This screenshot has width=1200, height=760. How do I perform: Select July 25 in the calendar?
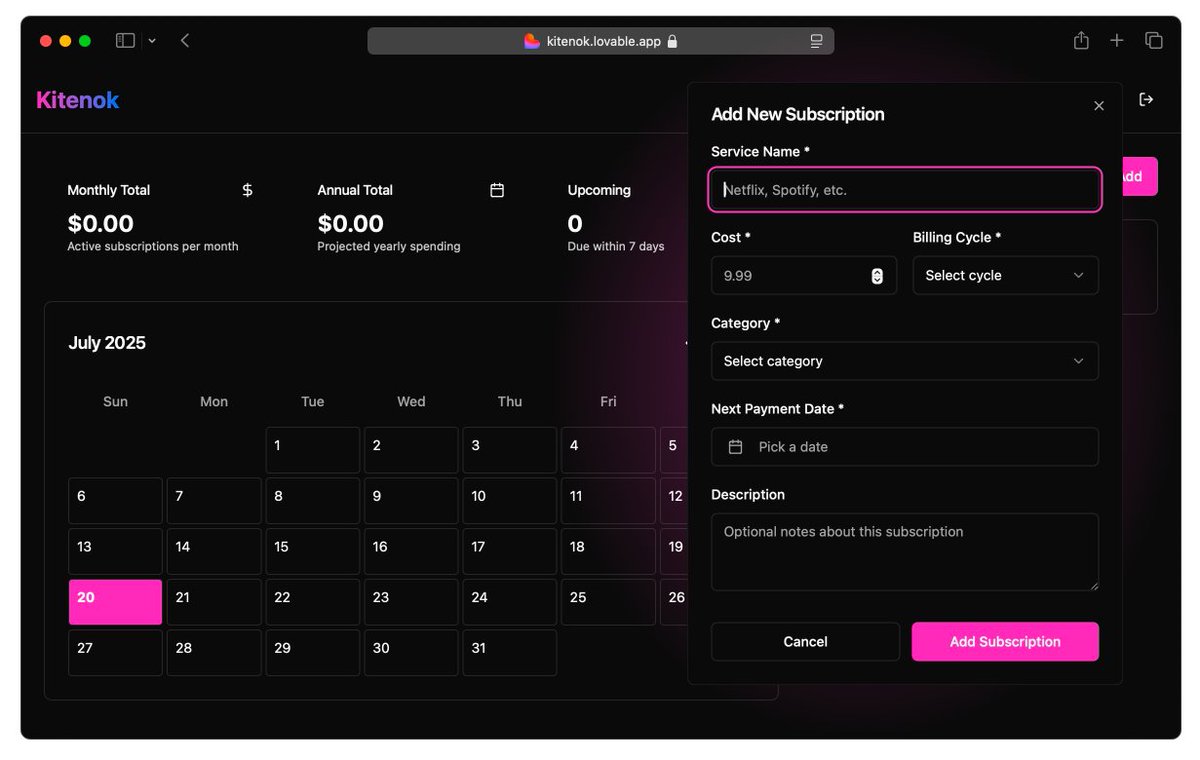click(x=608, y=602)
